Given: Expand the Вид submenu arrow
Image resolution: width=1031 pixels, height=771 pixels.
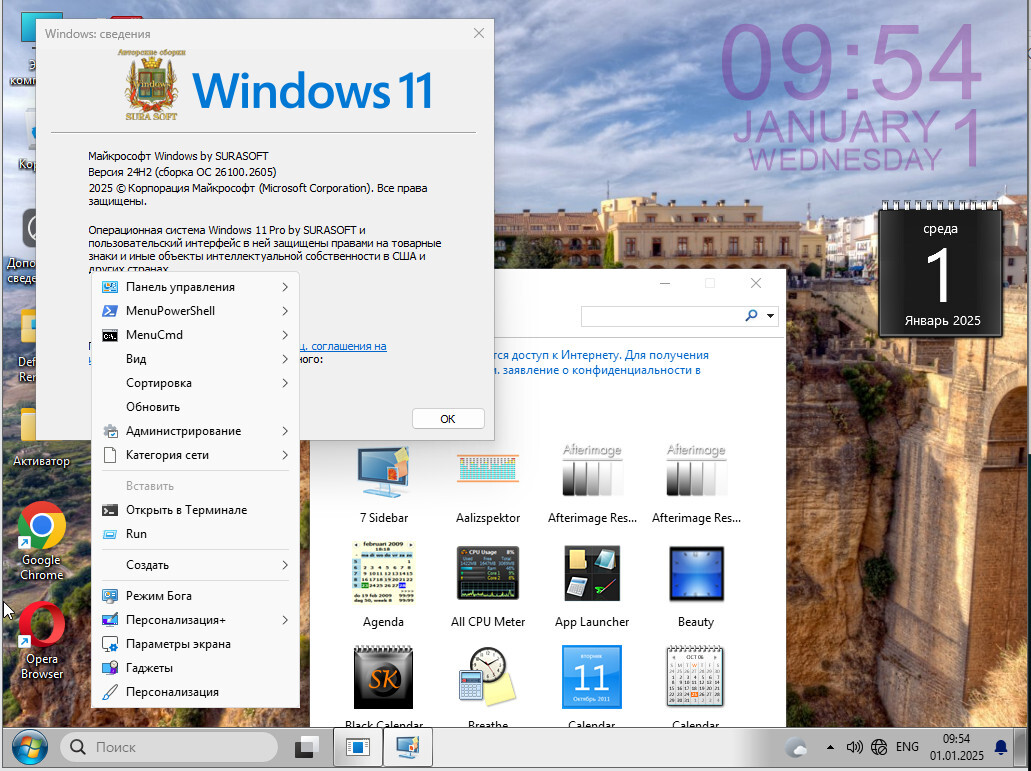Looking at the screenshot, I should (285, 359).
